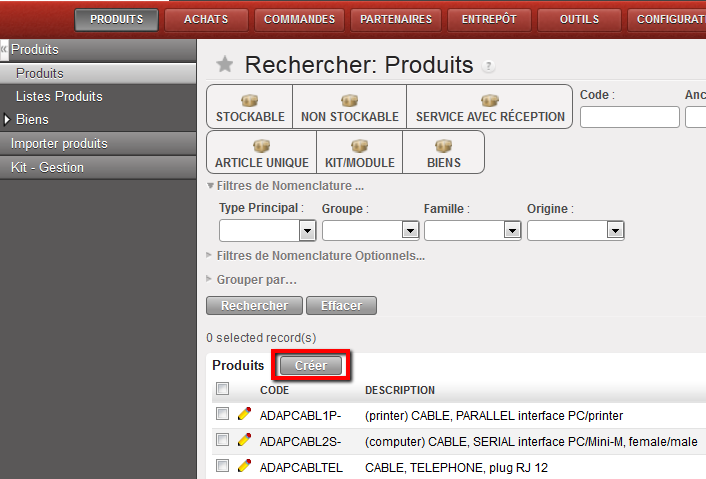The width and height of the screenshot is (706, 479).
Task: Select the Stockable filter icon
Action: point(249,101)
